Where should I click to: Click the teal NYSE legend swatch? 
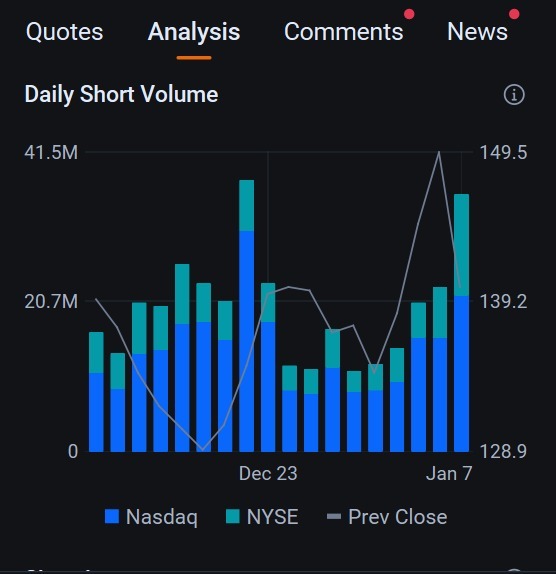pos(233,517)
